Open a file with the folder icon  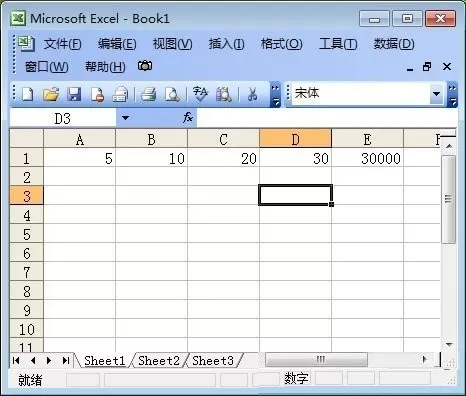pos(51,94)
